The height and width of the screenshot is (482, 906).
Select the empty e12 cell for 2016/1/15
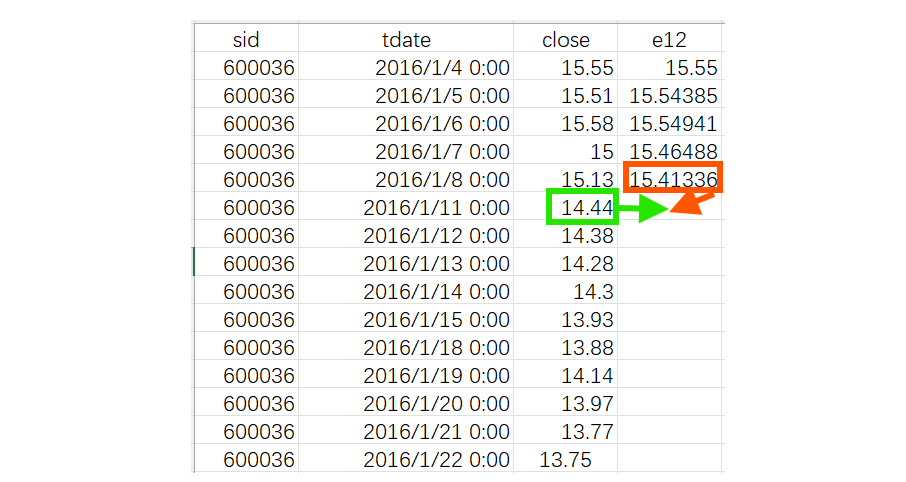(669, 319)
